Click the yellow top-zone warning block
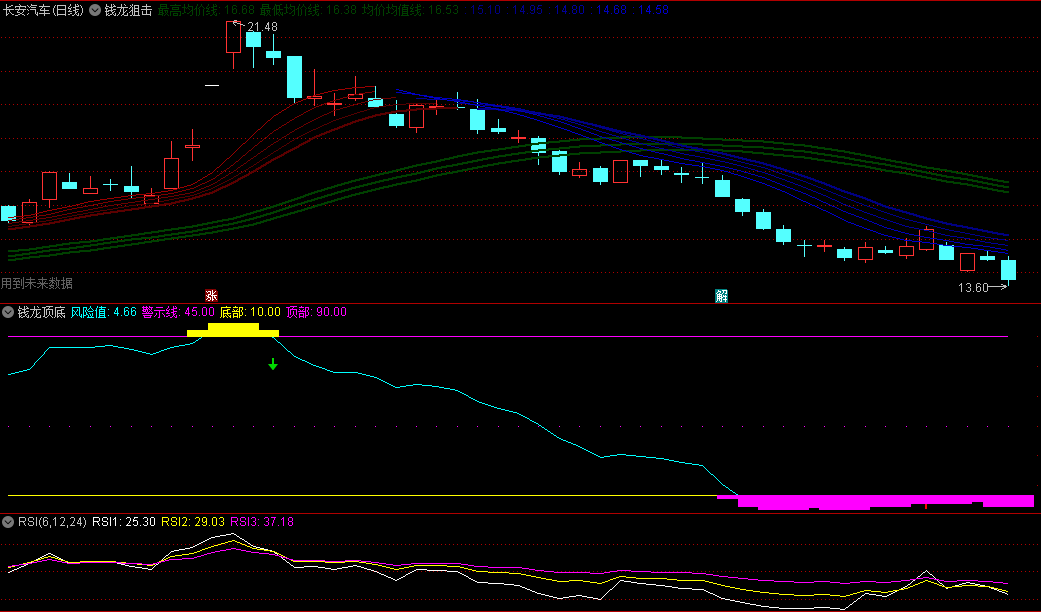 coord(233,330)
